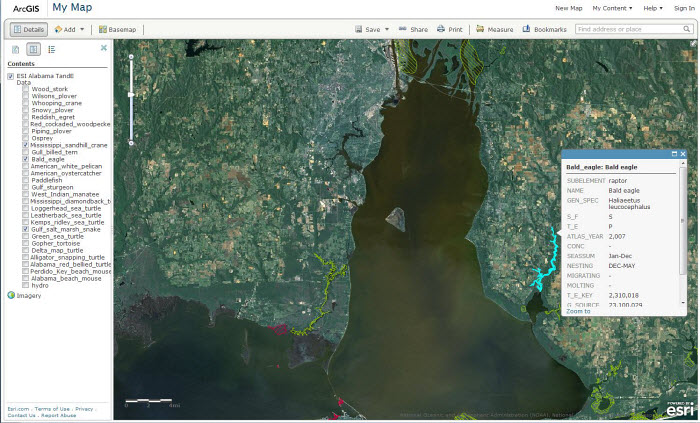Show the map Legend icon
This screenshot has width=700, height=423.
[52, 50]
